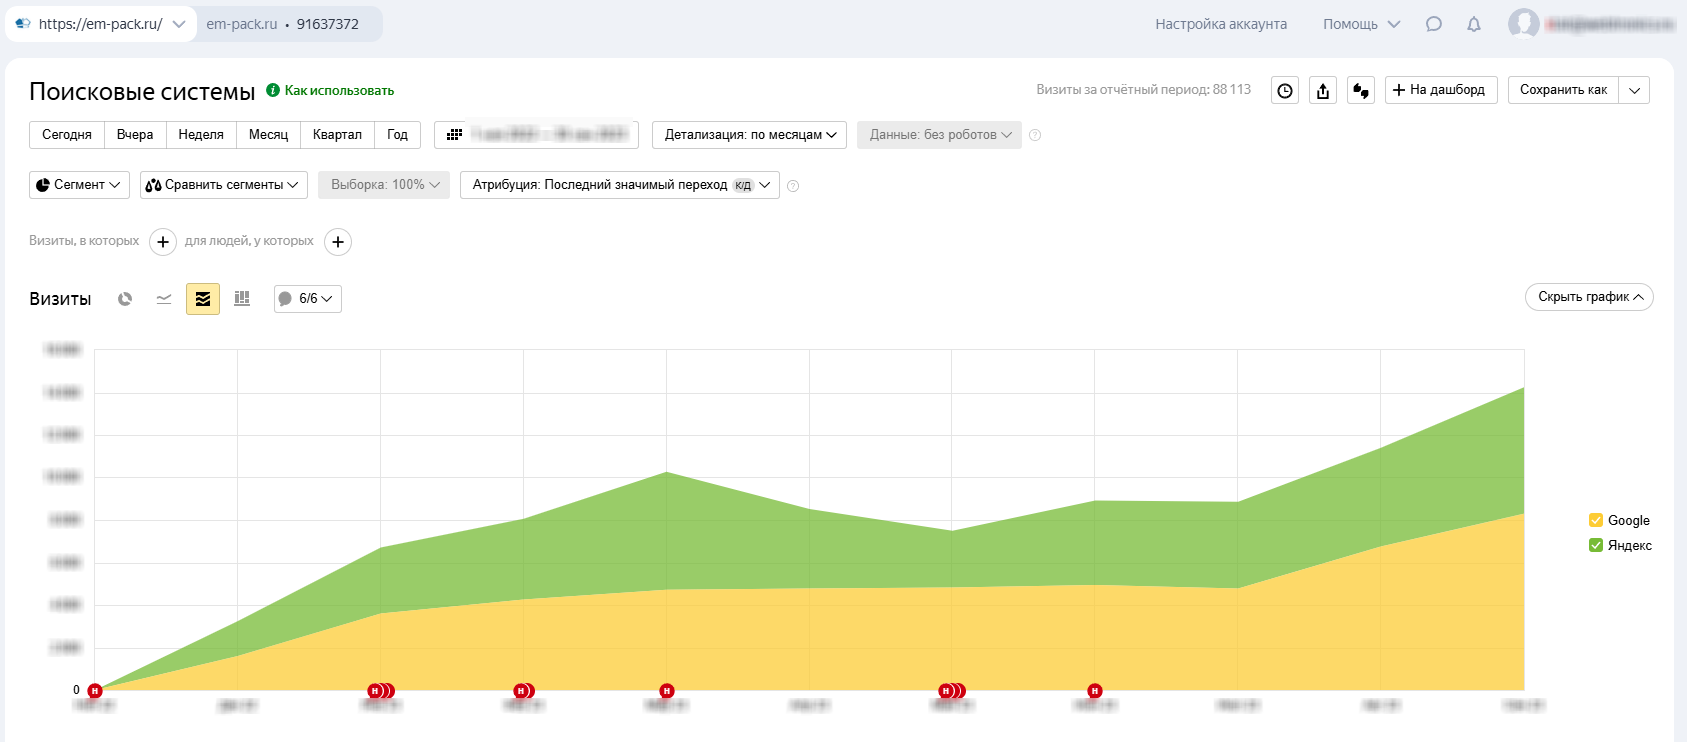Screen dimensions: 1687x742
Task: Uncheck the Google legend checkbox
Action: pos(1596,520)
